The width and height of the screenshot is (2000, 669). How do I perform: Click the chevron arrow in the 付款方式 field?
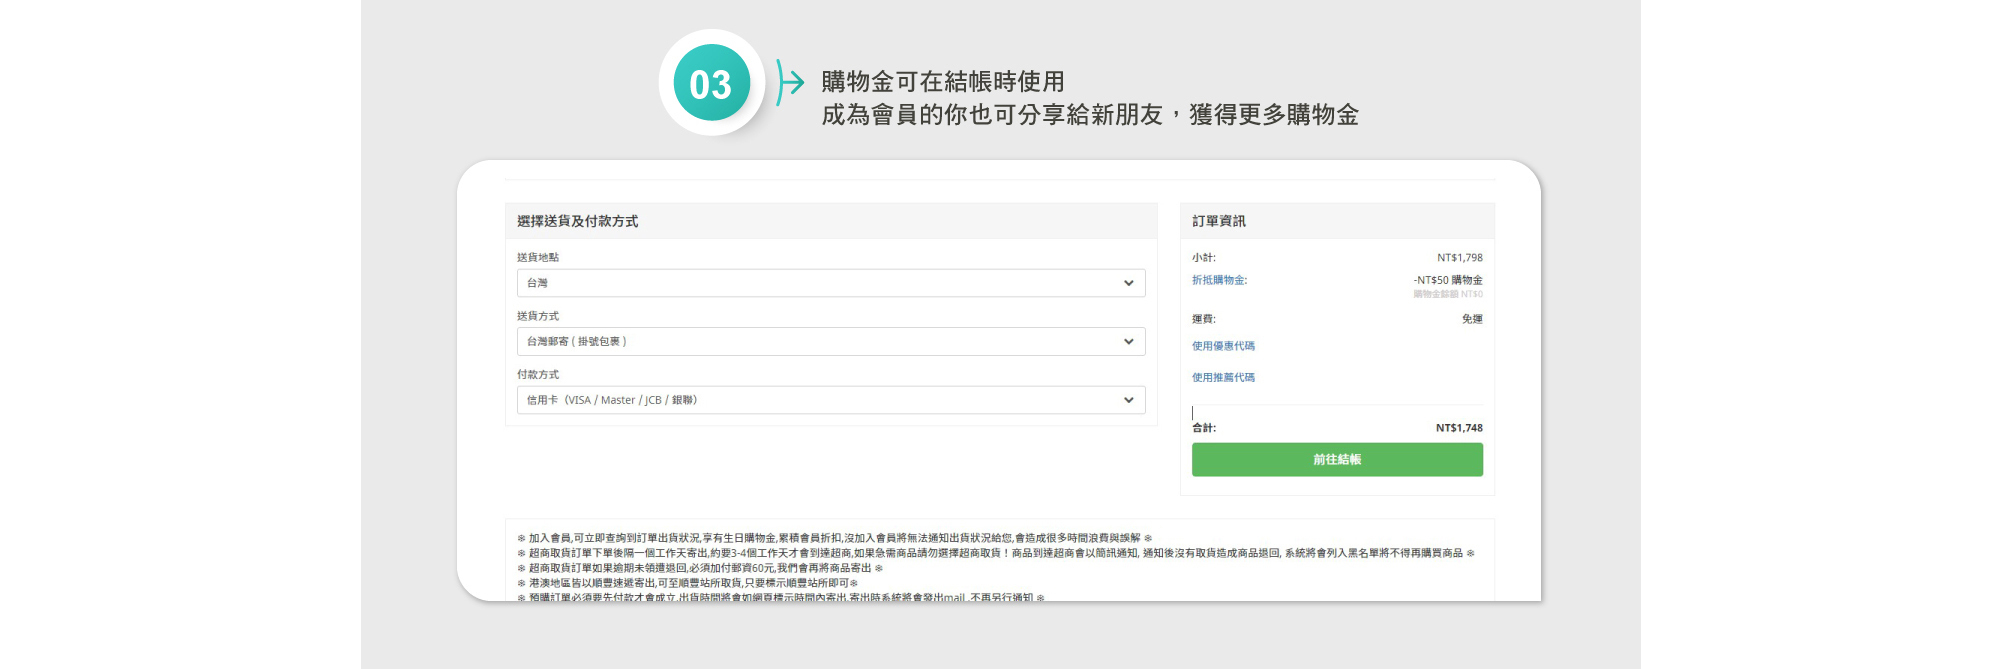(x=1128, y=400)
